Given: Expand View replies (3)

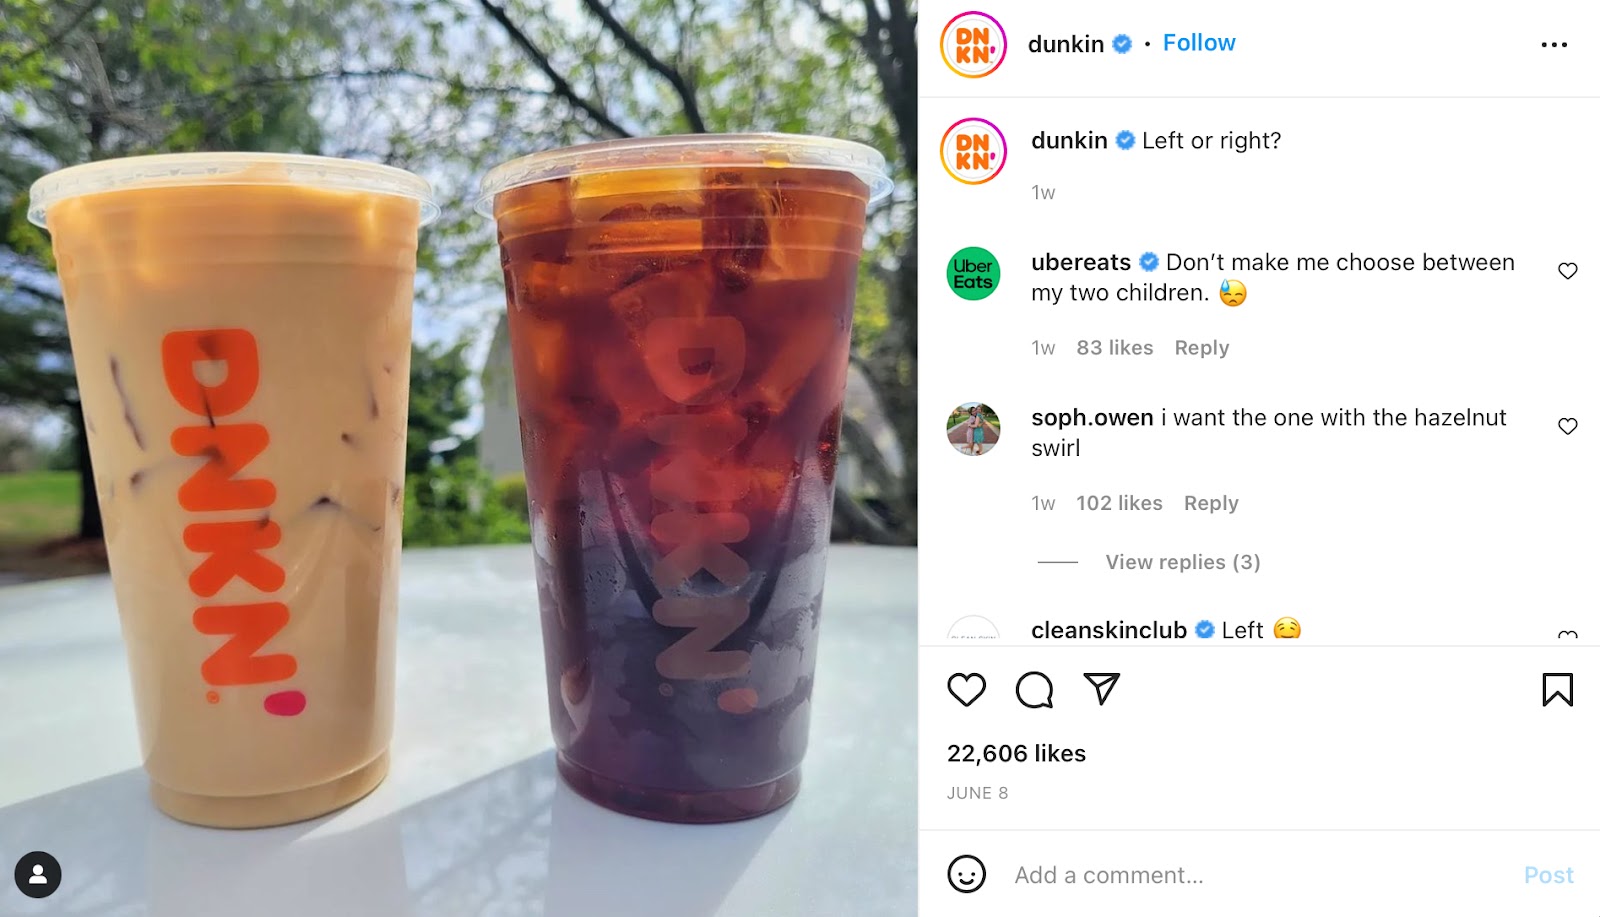Looking at the screenshot, I should [x=1182, y=562].
